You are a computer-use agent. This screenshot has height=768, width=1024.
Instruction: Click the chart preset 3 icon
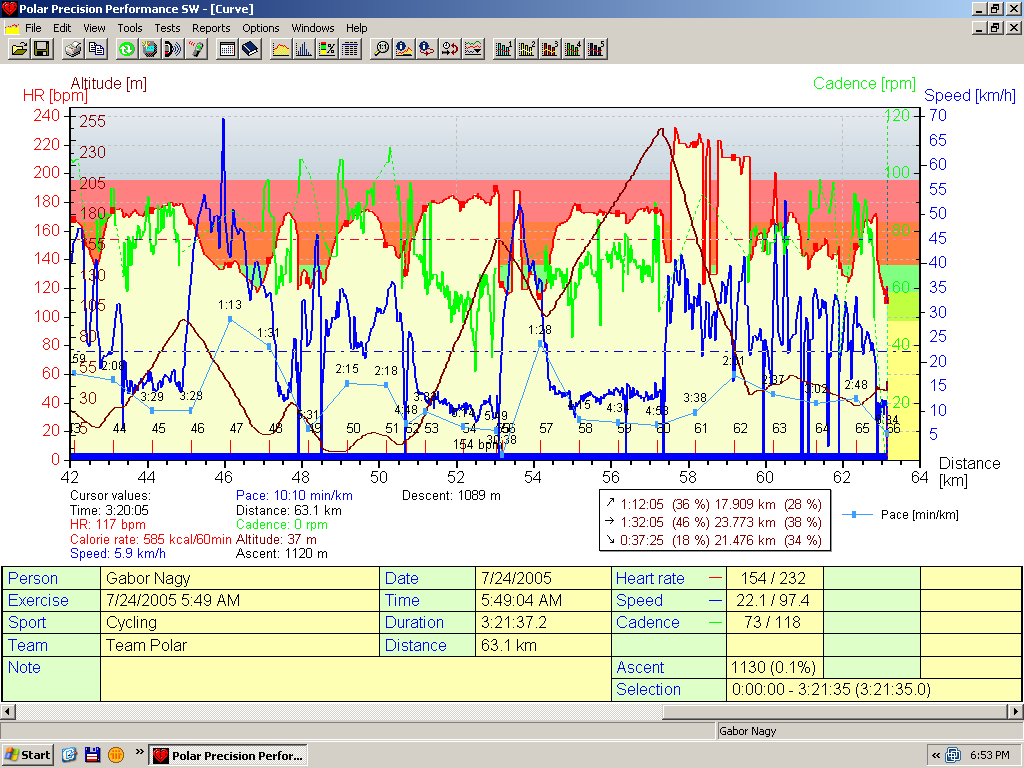pyautogui.click(x=549, y=49)
